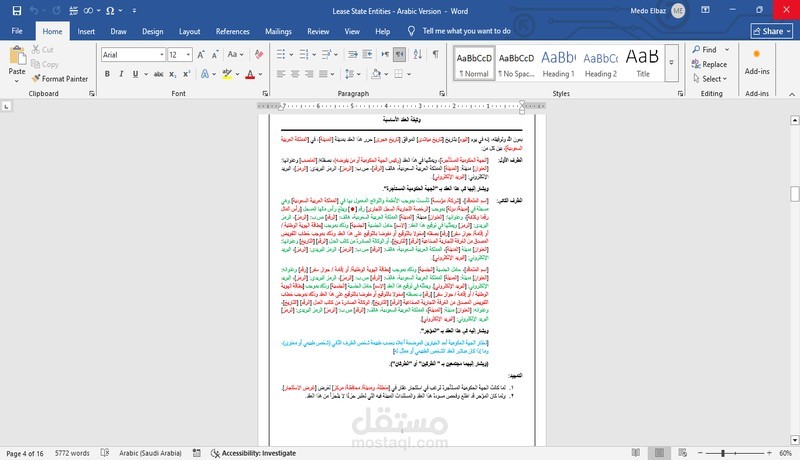
Task: Toggle Justify alignment
Action: (x=323, y=74)
